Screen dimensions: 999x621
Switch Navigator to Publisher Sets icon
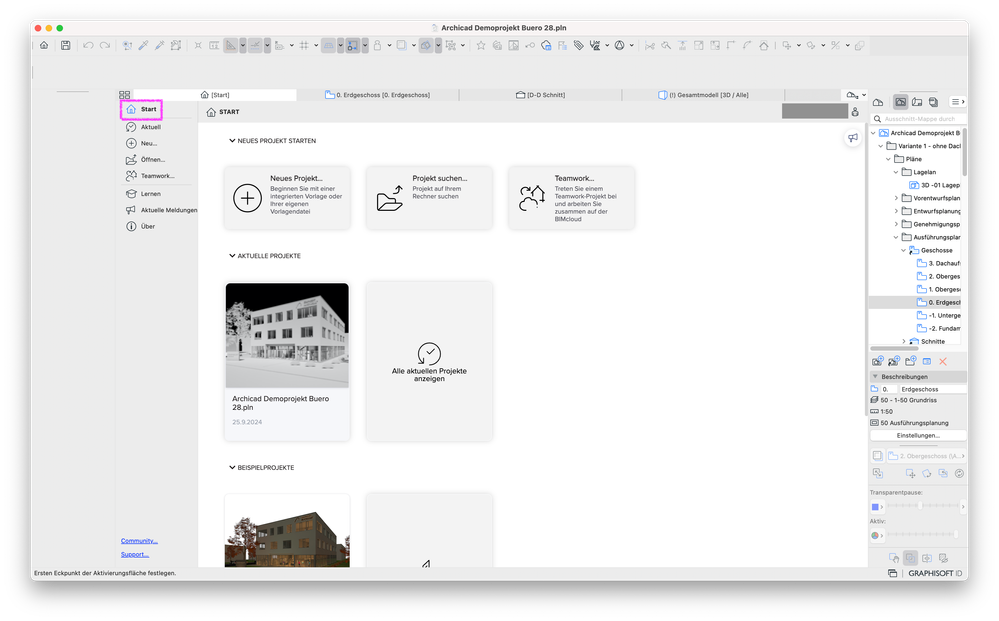coord(933,102)
